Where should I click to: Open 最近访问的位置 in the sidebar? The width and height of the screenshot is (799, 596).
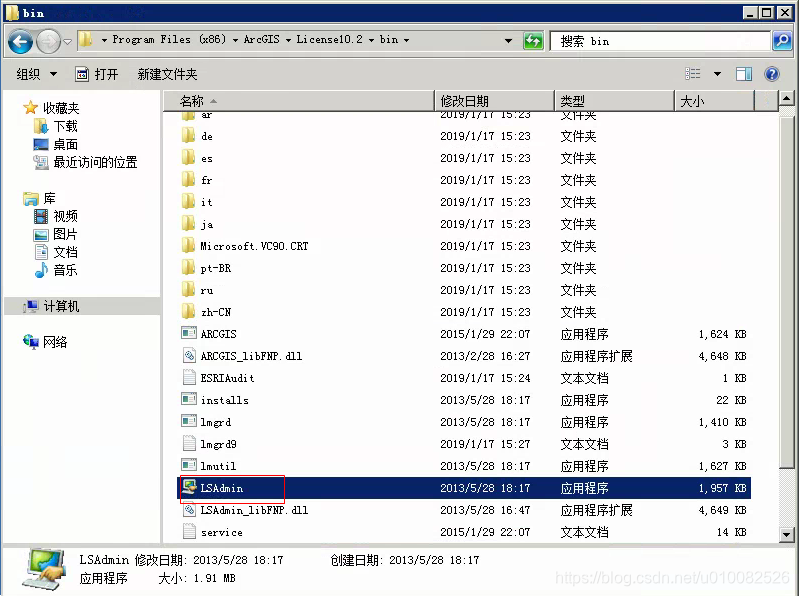point(85,162)
